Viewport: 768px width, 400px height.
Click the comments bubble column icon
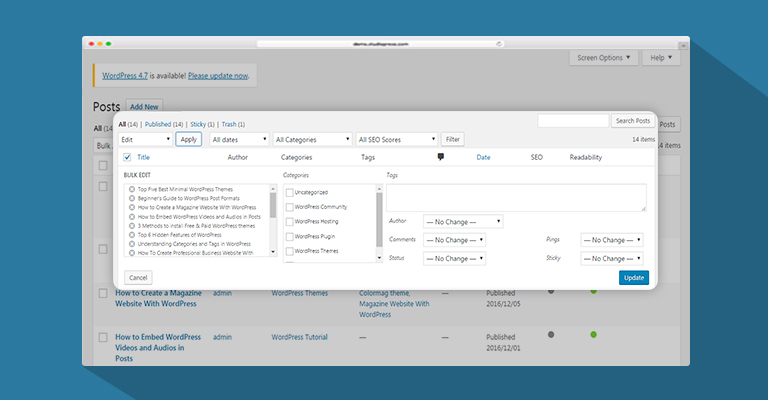point(441,157)
